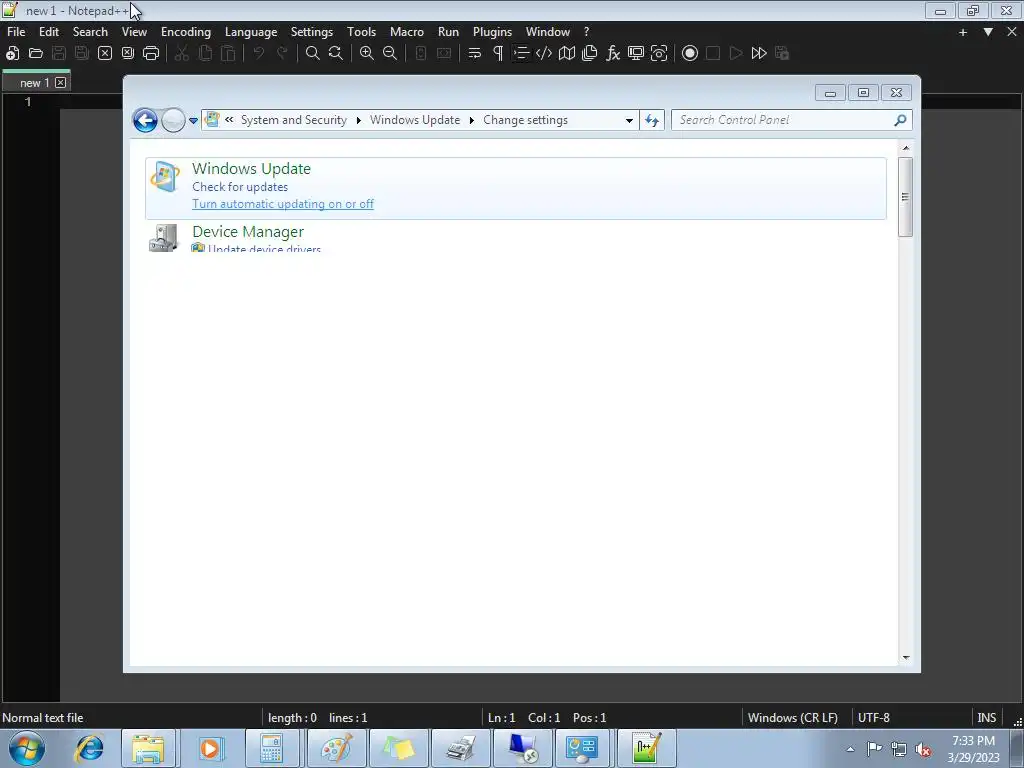This screenshot has height=768, width=1024.
Task: Click 'Windows (CR LF)' in the status bar
Action: coord(792,718)
